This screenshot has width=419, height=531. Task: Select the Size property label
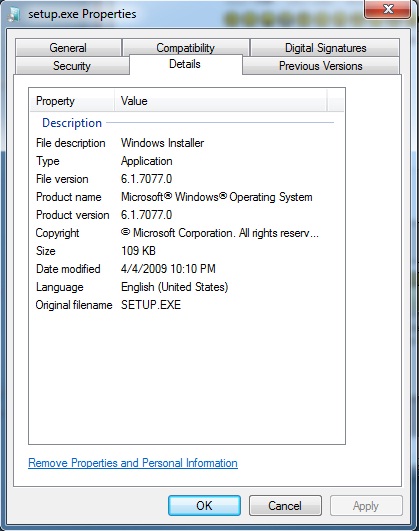pos(45,251)
